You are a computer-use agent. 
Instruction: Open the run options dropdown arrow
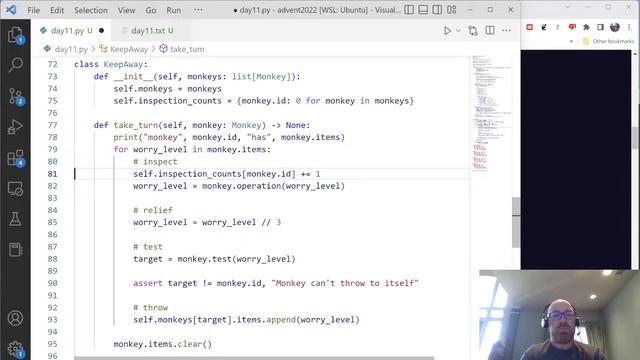pyautogui.click(x=458, y=31)
